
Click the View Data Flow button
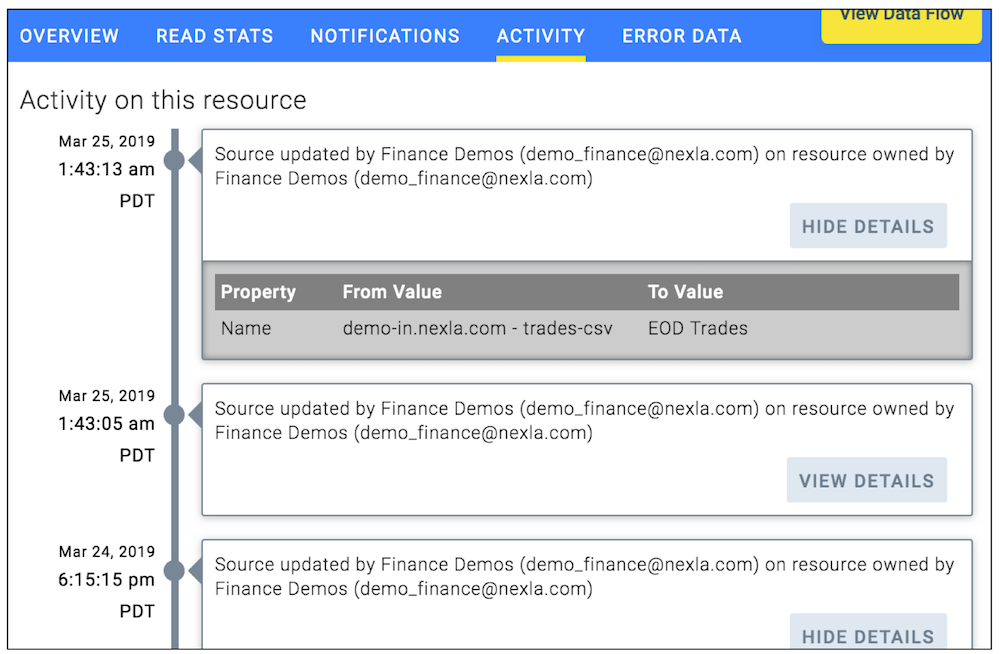pyautogui.click(x=901, y=26)
